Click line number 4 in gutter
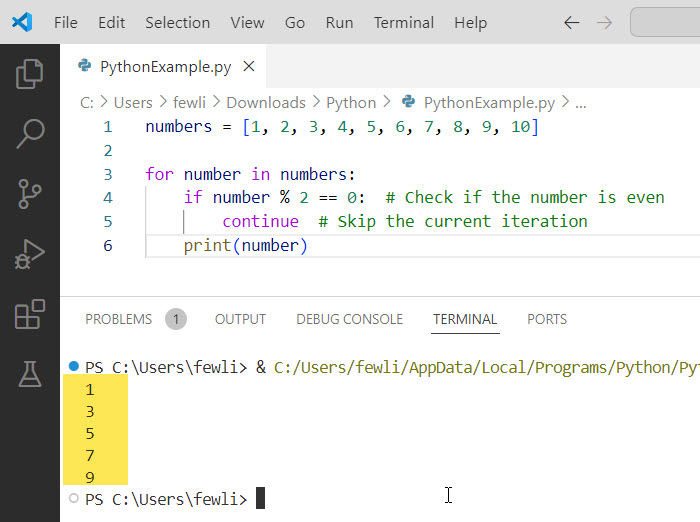Image resolution: width=700 pixels, height=522 pixels. pos(108,198)
